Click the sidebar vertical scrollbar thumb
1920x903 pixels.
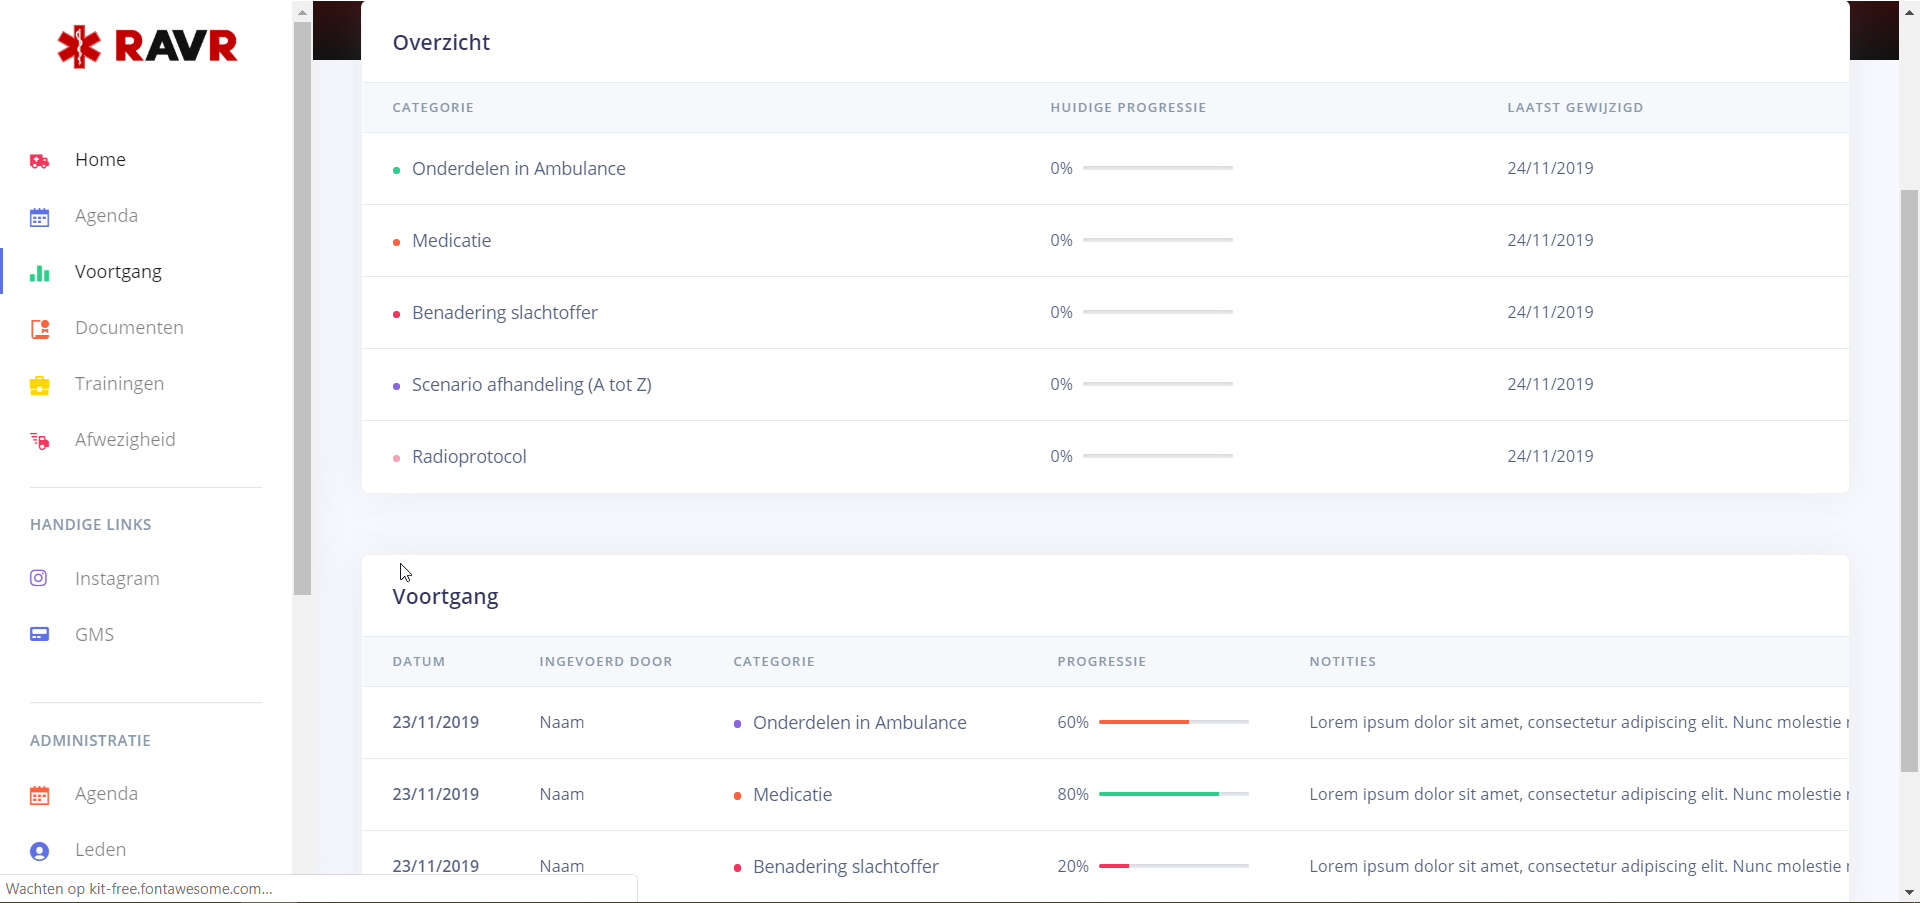coord(302,300)
